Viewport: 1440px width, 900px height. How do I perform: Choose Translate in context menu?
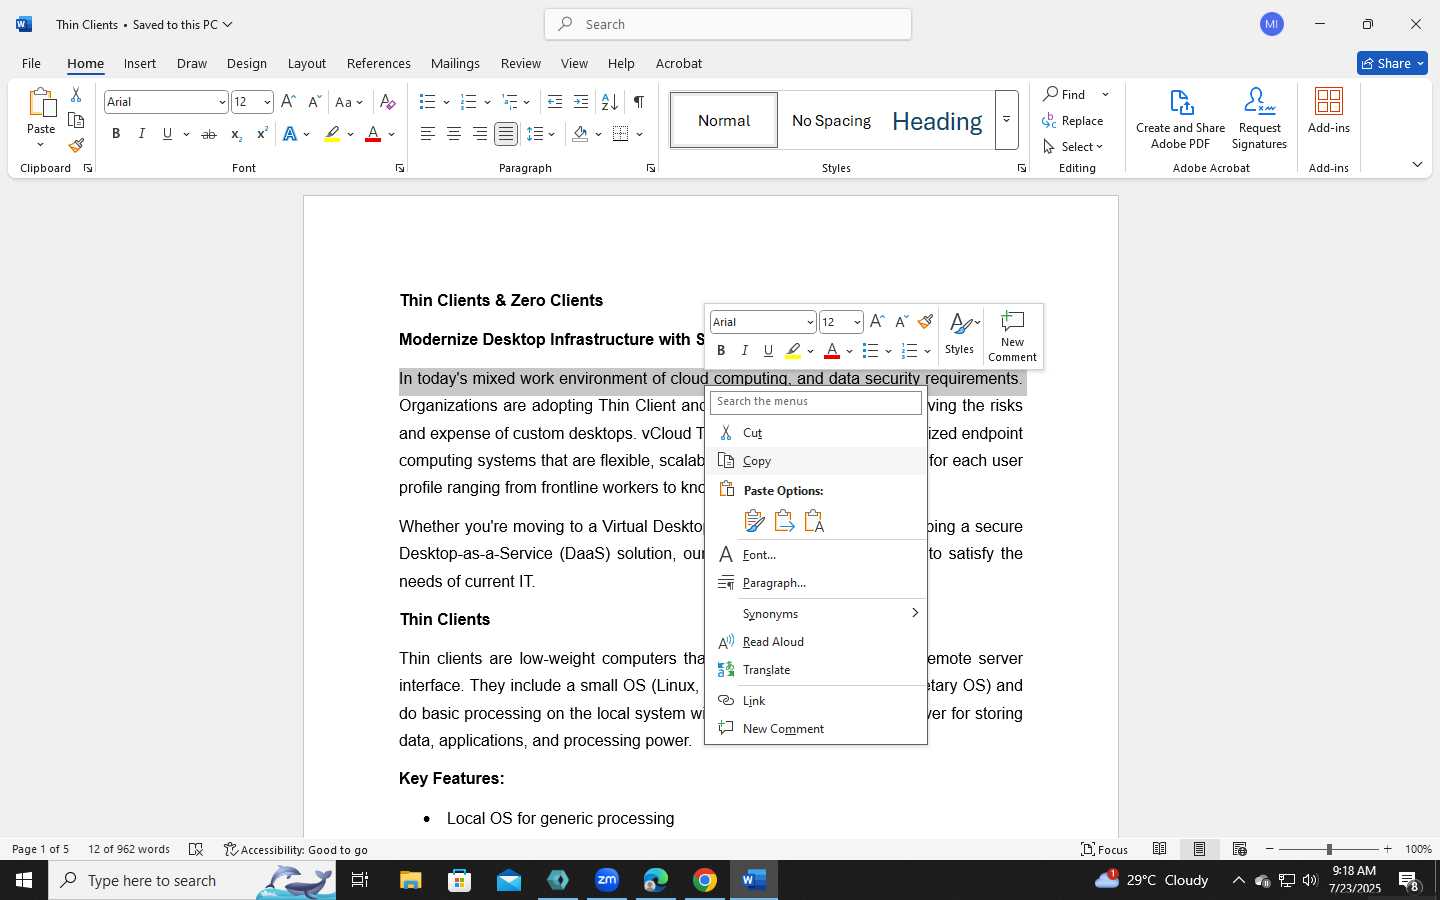(816, 670)
